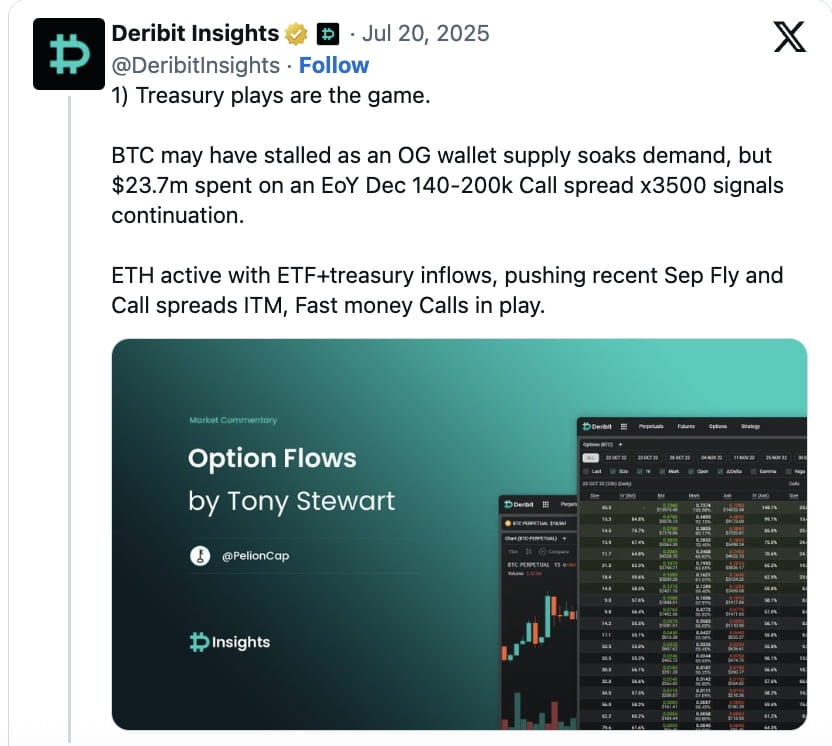
Task: Open the X logo link
Action: (x=790, y=37)
